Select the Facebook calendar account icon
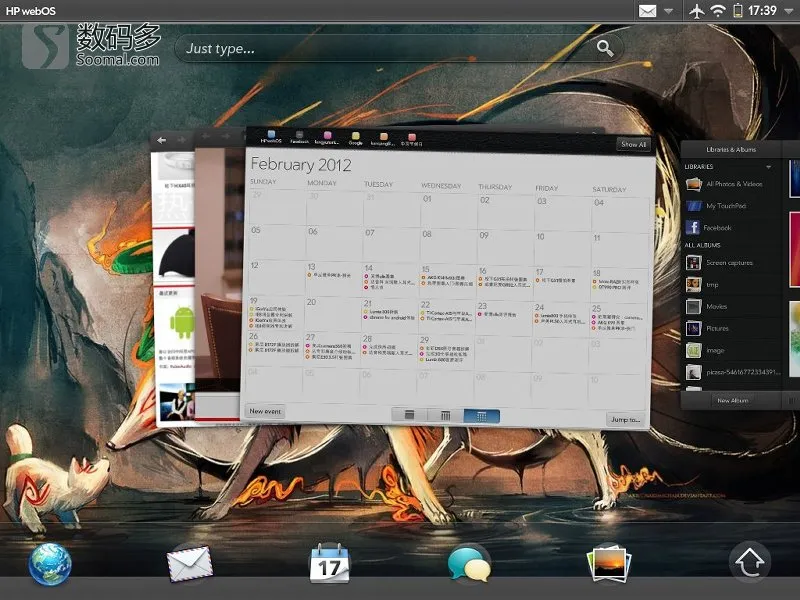 (x=299, y=137)
